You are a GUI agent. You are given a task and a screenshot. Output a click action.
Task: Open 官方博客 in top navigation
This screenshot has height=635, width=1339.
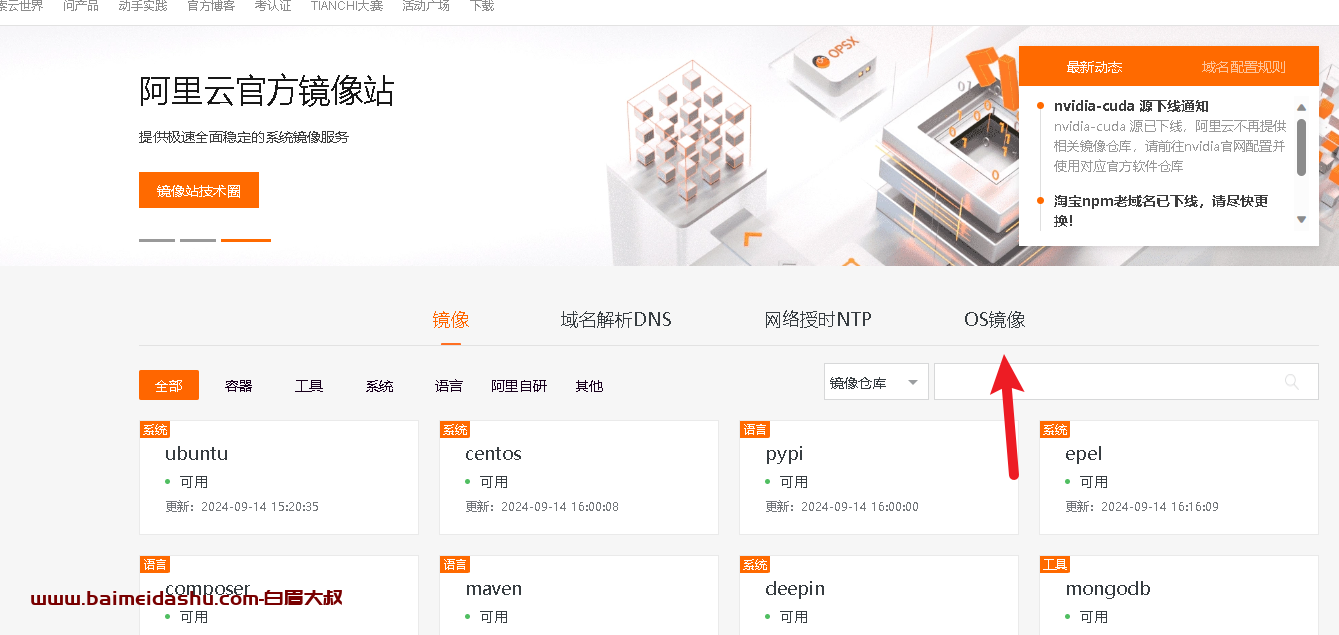[211, 6]
